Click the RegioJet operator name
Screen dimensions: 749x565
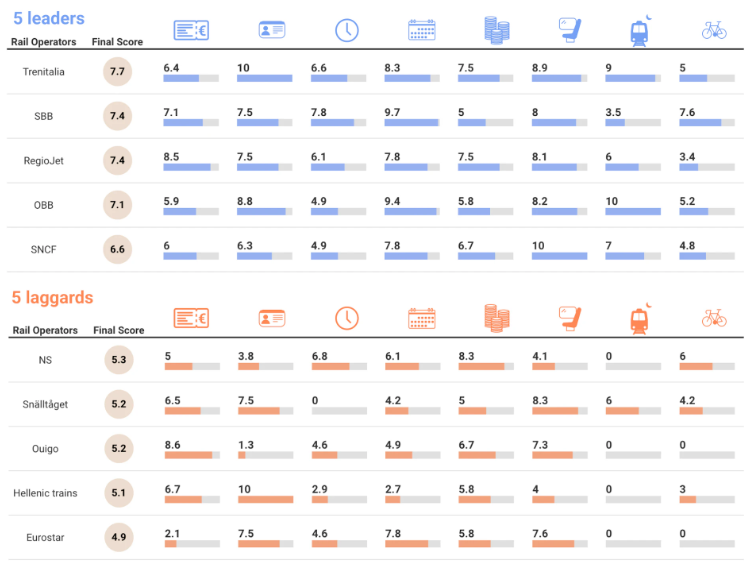click(x=44, y=160)
